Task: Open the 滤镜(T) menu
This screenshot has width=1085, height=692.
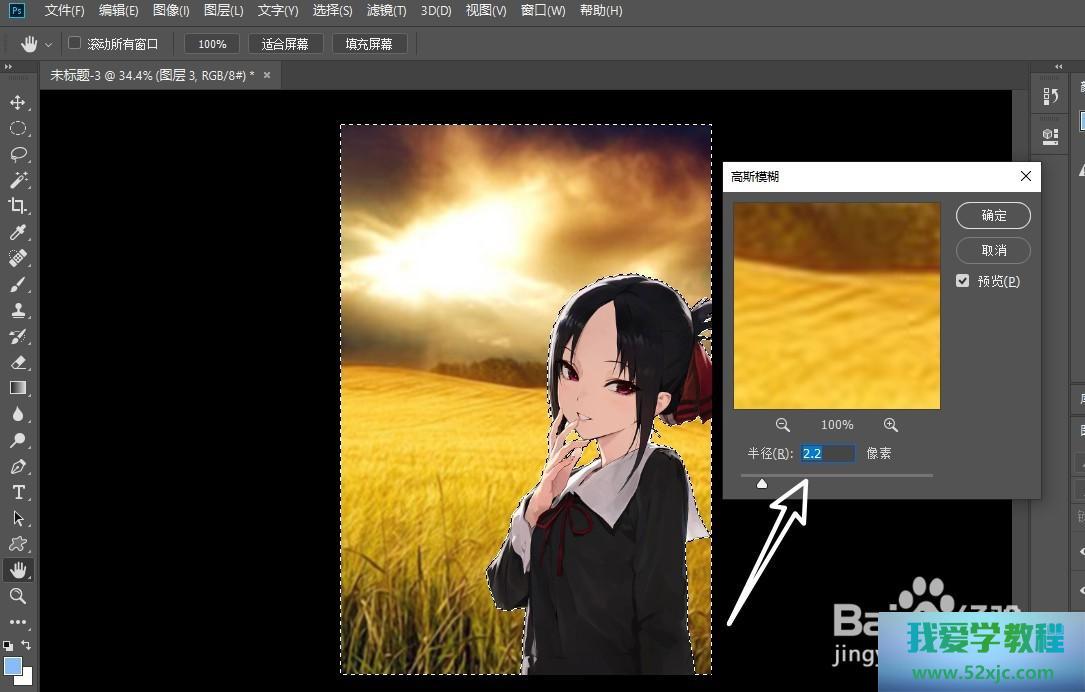Action: click(x=386, y=11)
